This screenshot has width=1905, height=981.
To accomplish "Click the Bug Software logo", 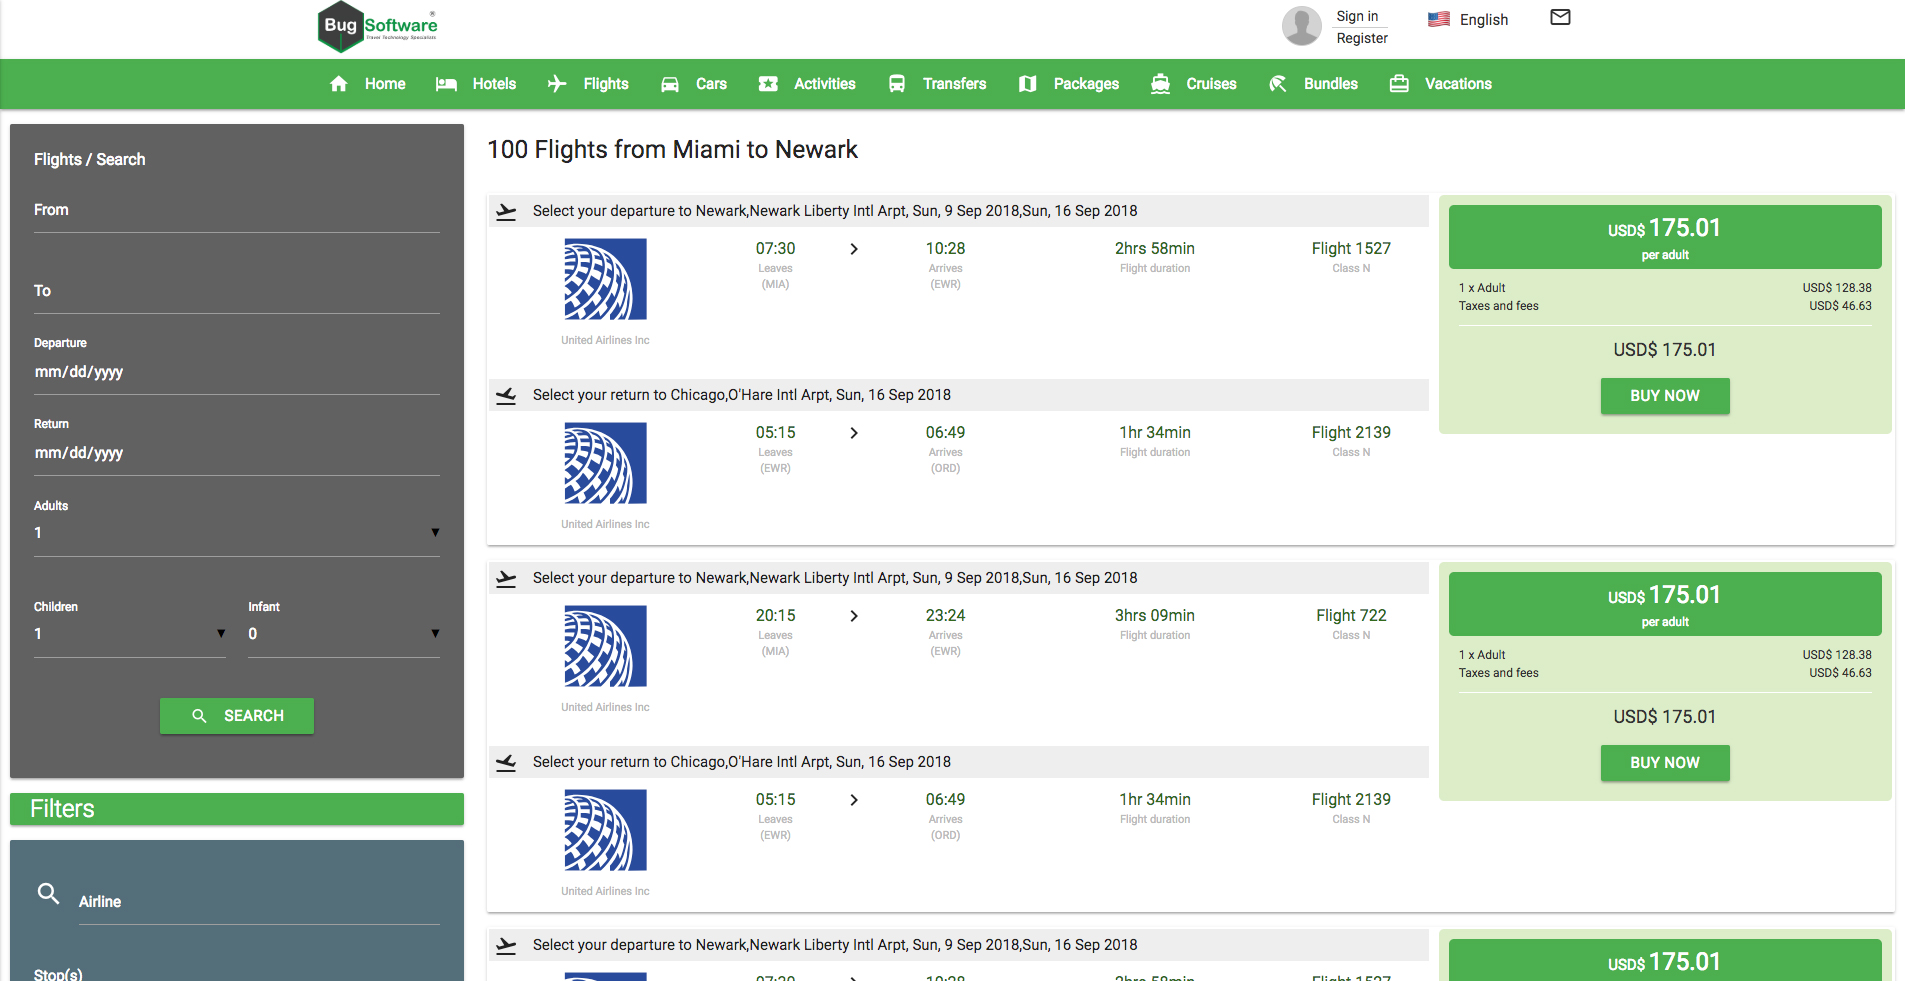I will tap(378, 27).
